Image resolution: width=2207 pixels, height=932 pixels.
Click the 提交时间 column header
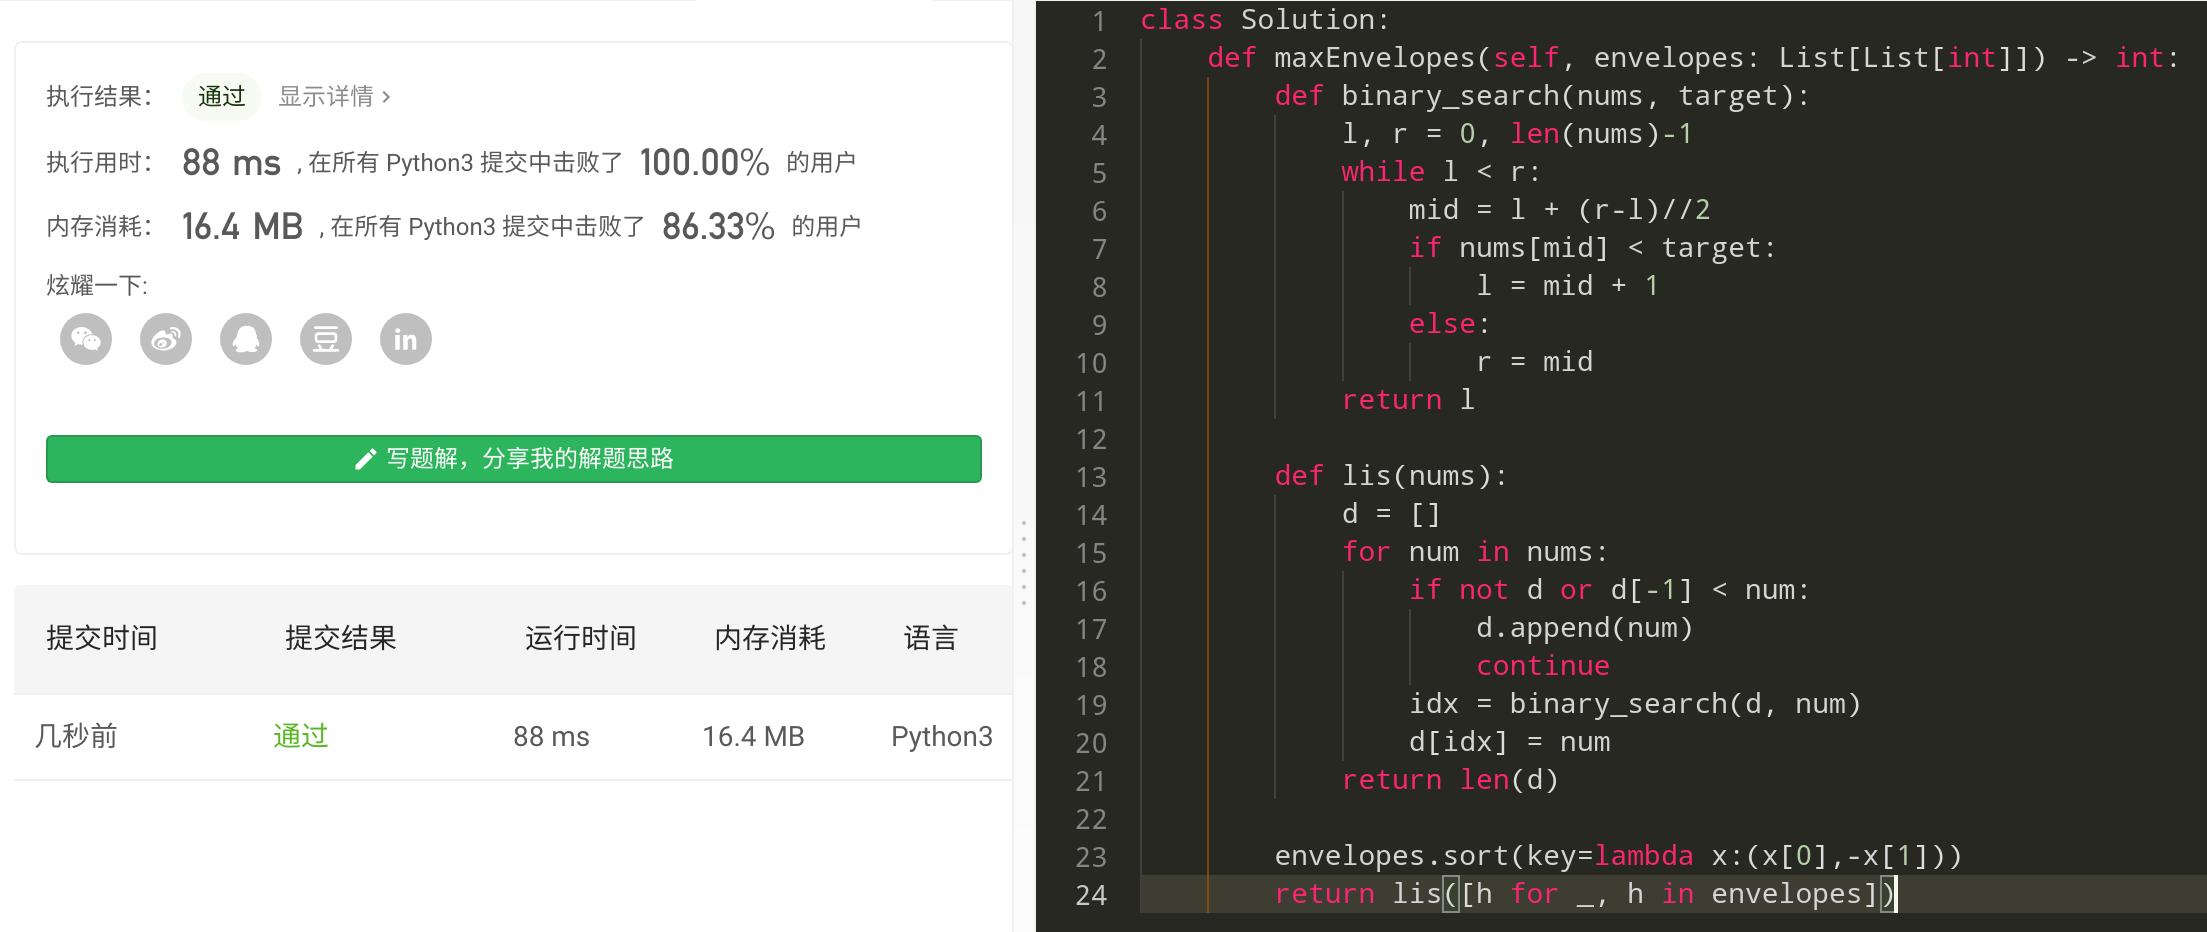102,638
